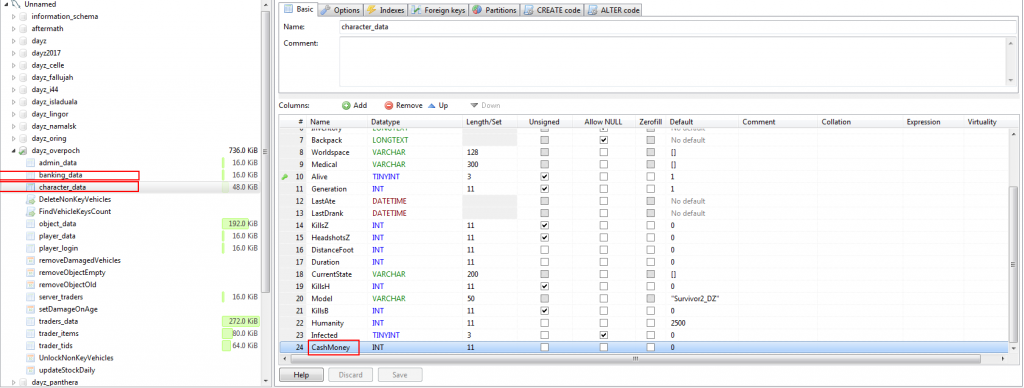Screen dimensions: 1024x388
Task: Expand the information_schema database node
Action: (x=14, y=16)
